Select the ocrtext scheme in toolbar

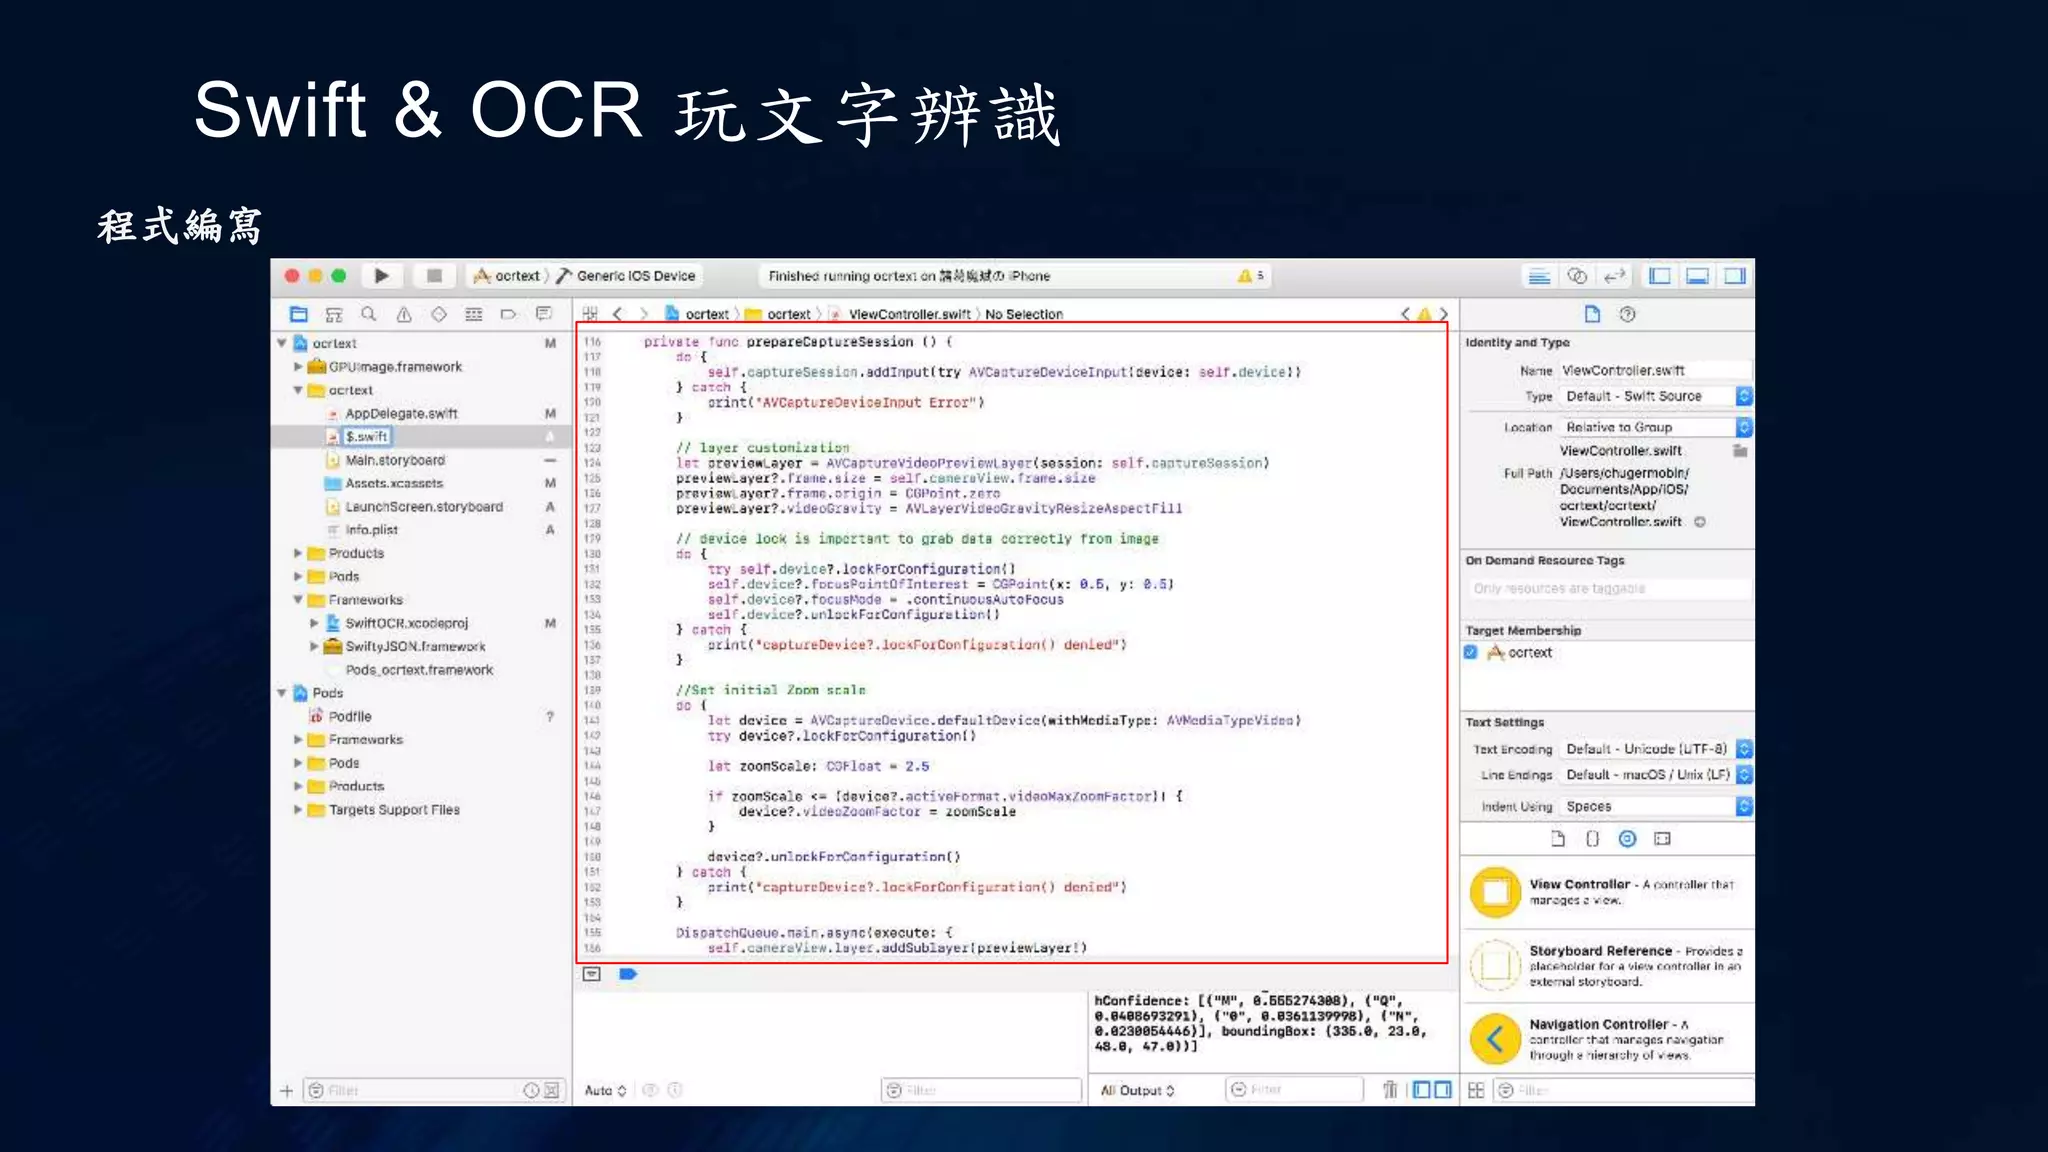click(508, 276)
